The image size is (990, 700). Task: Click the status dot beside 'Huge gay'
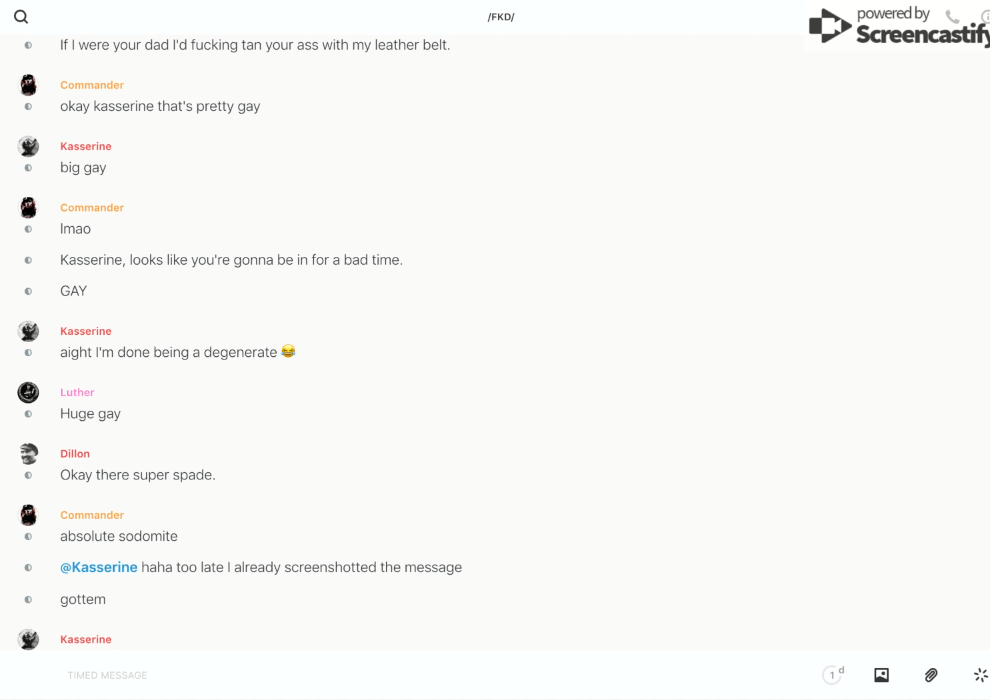pyautogui.click(x=28, y=414)
